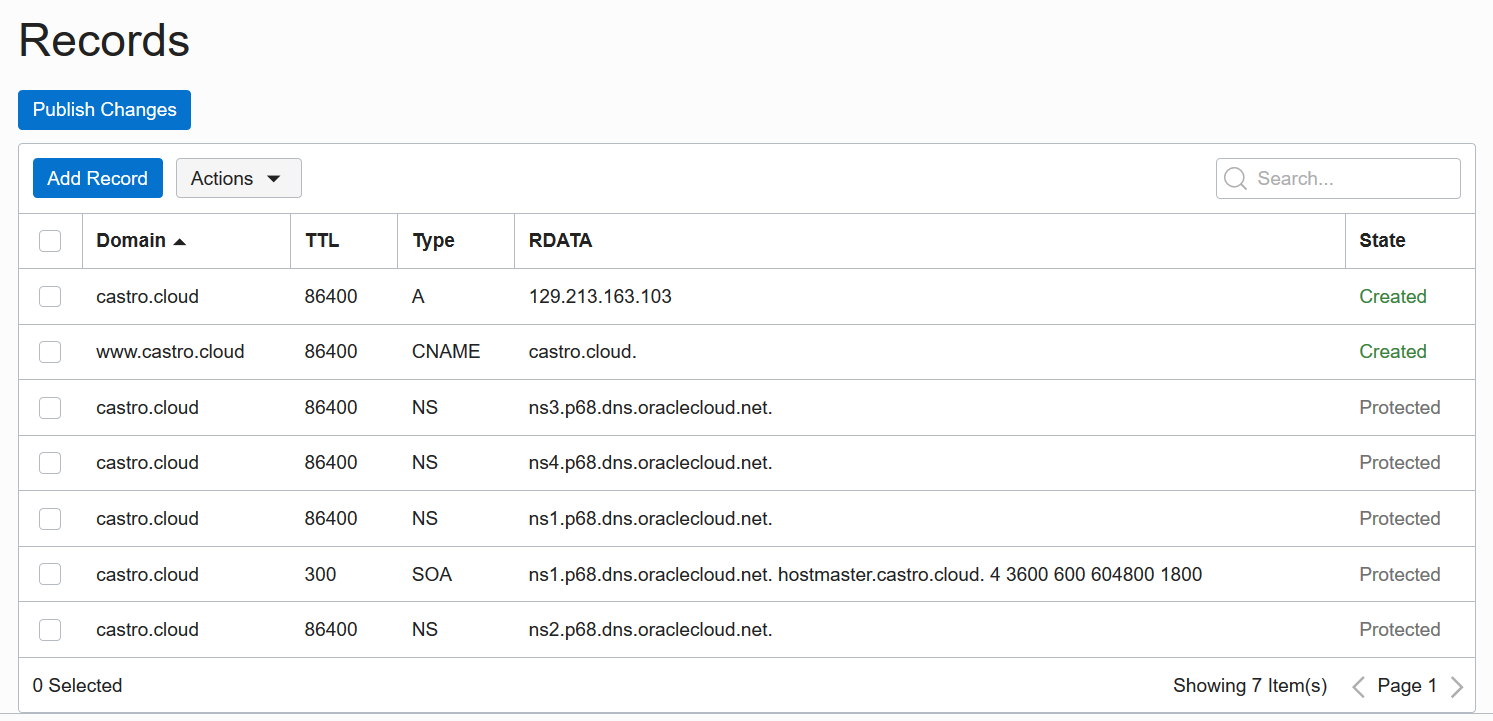Click the Type column header
Viewport: 1493px width, 721px height.
tap(433, 241)
